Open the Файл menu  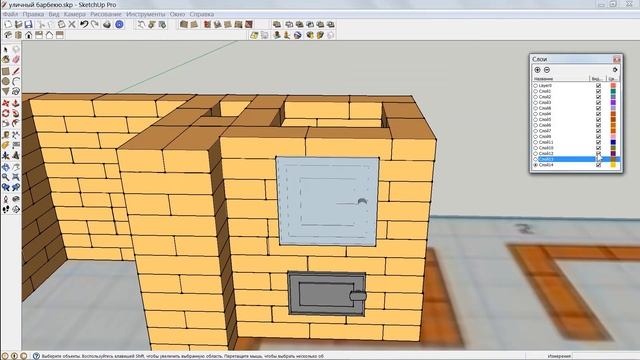pos(10,14)
